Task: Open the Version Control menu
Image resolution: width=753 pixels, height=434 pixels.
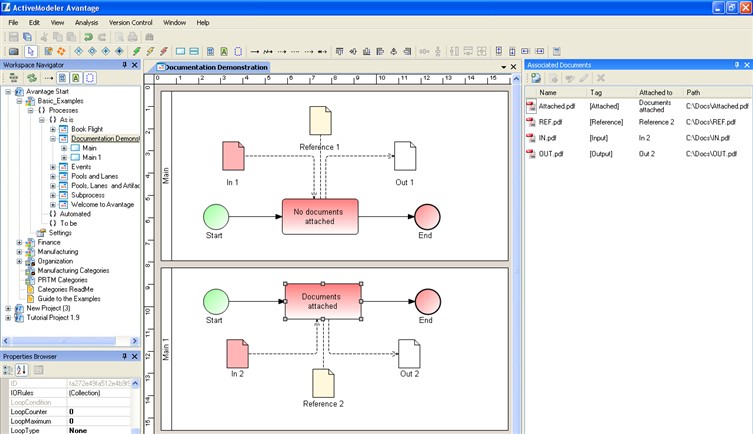Action: point(131,23)
